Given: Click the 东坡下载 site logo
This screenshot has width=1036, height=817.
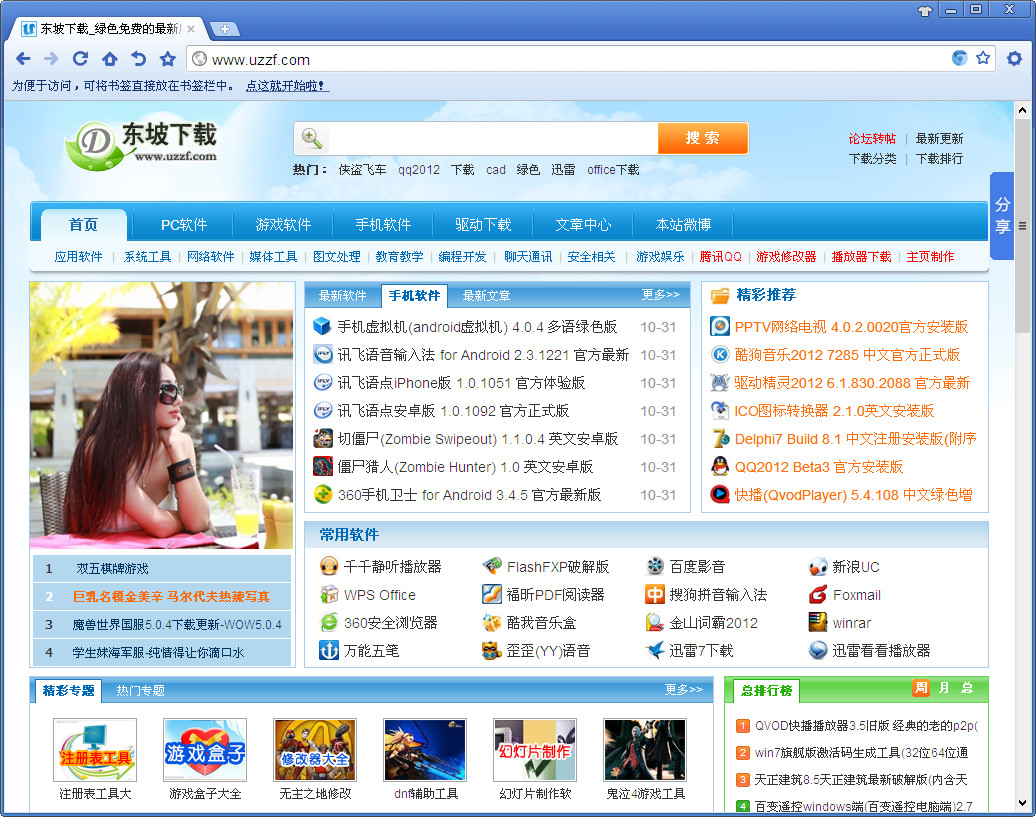Looking at the screenshot, I should tap(141, 145).
